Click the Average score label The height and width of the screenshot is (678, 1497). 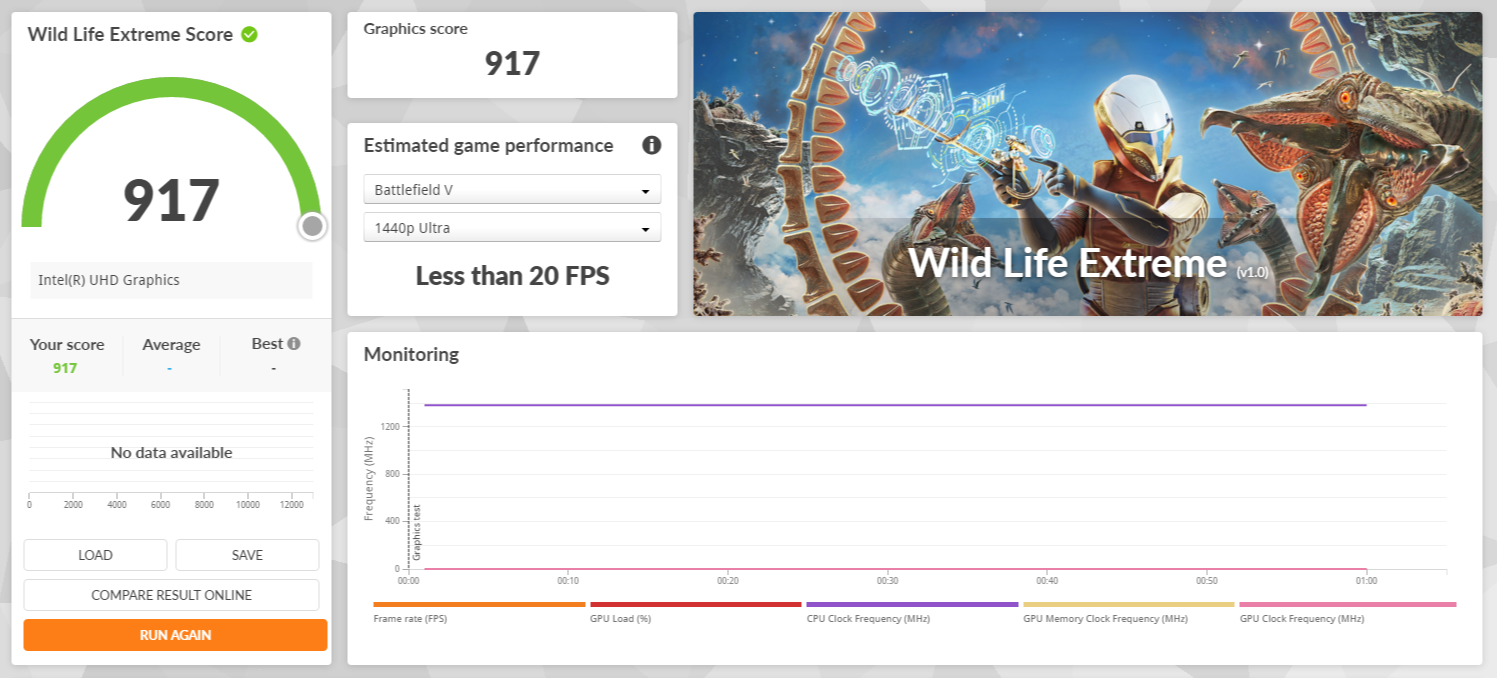pos(171,344)
